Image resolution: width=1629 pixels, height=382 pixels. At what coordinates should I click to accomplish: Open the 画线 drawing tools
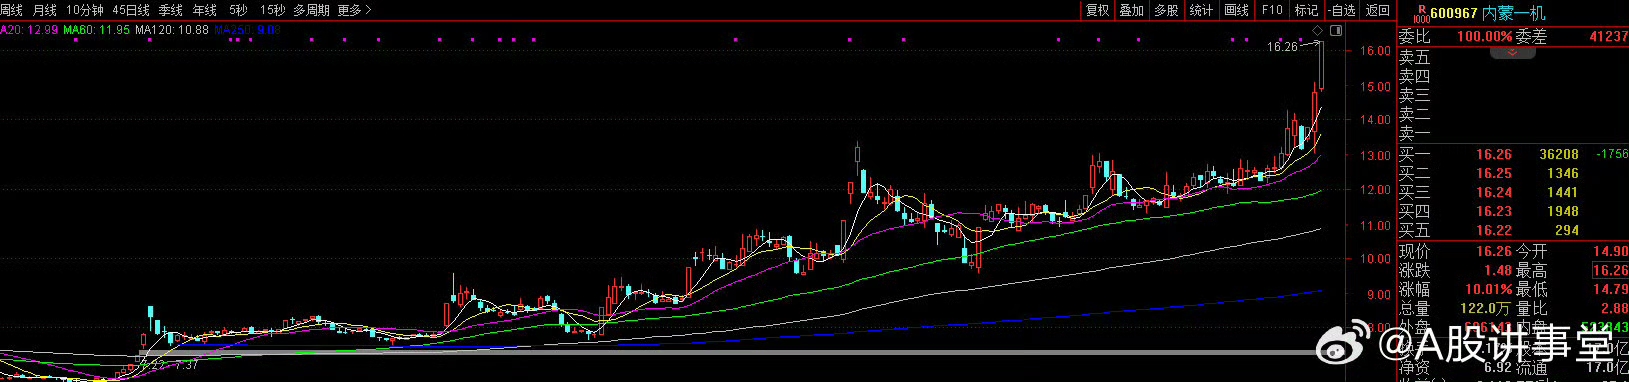1237,10
